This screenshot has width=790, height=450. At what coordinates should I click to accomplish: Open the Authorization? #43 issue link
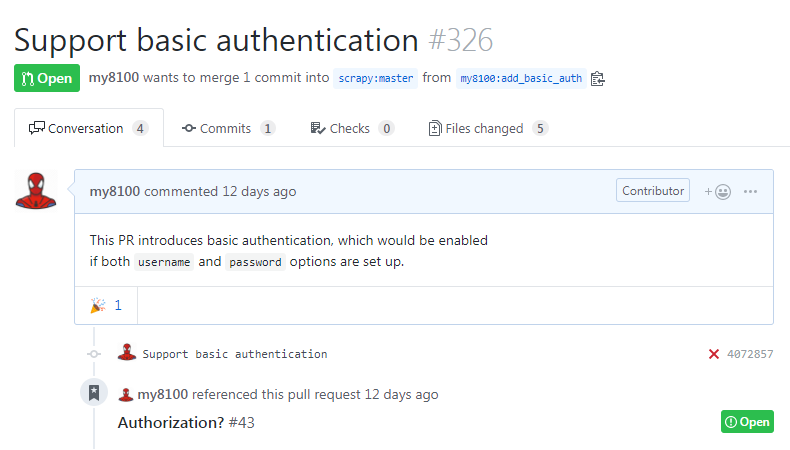pos(186,422)
